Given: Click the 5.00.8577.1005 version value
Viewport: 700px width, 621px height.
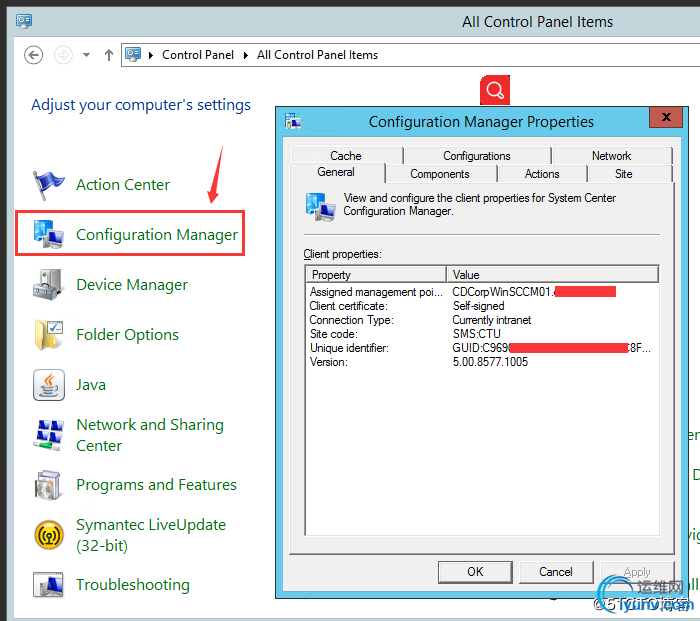Looking at the screenshot, I should point(490,362).
